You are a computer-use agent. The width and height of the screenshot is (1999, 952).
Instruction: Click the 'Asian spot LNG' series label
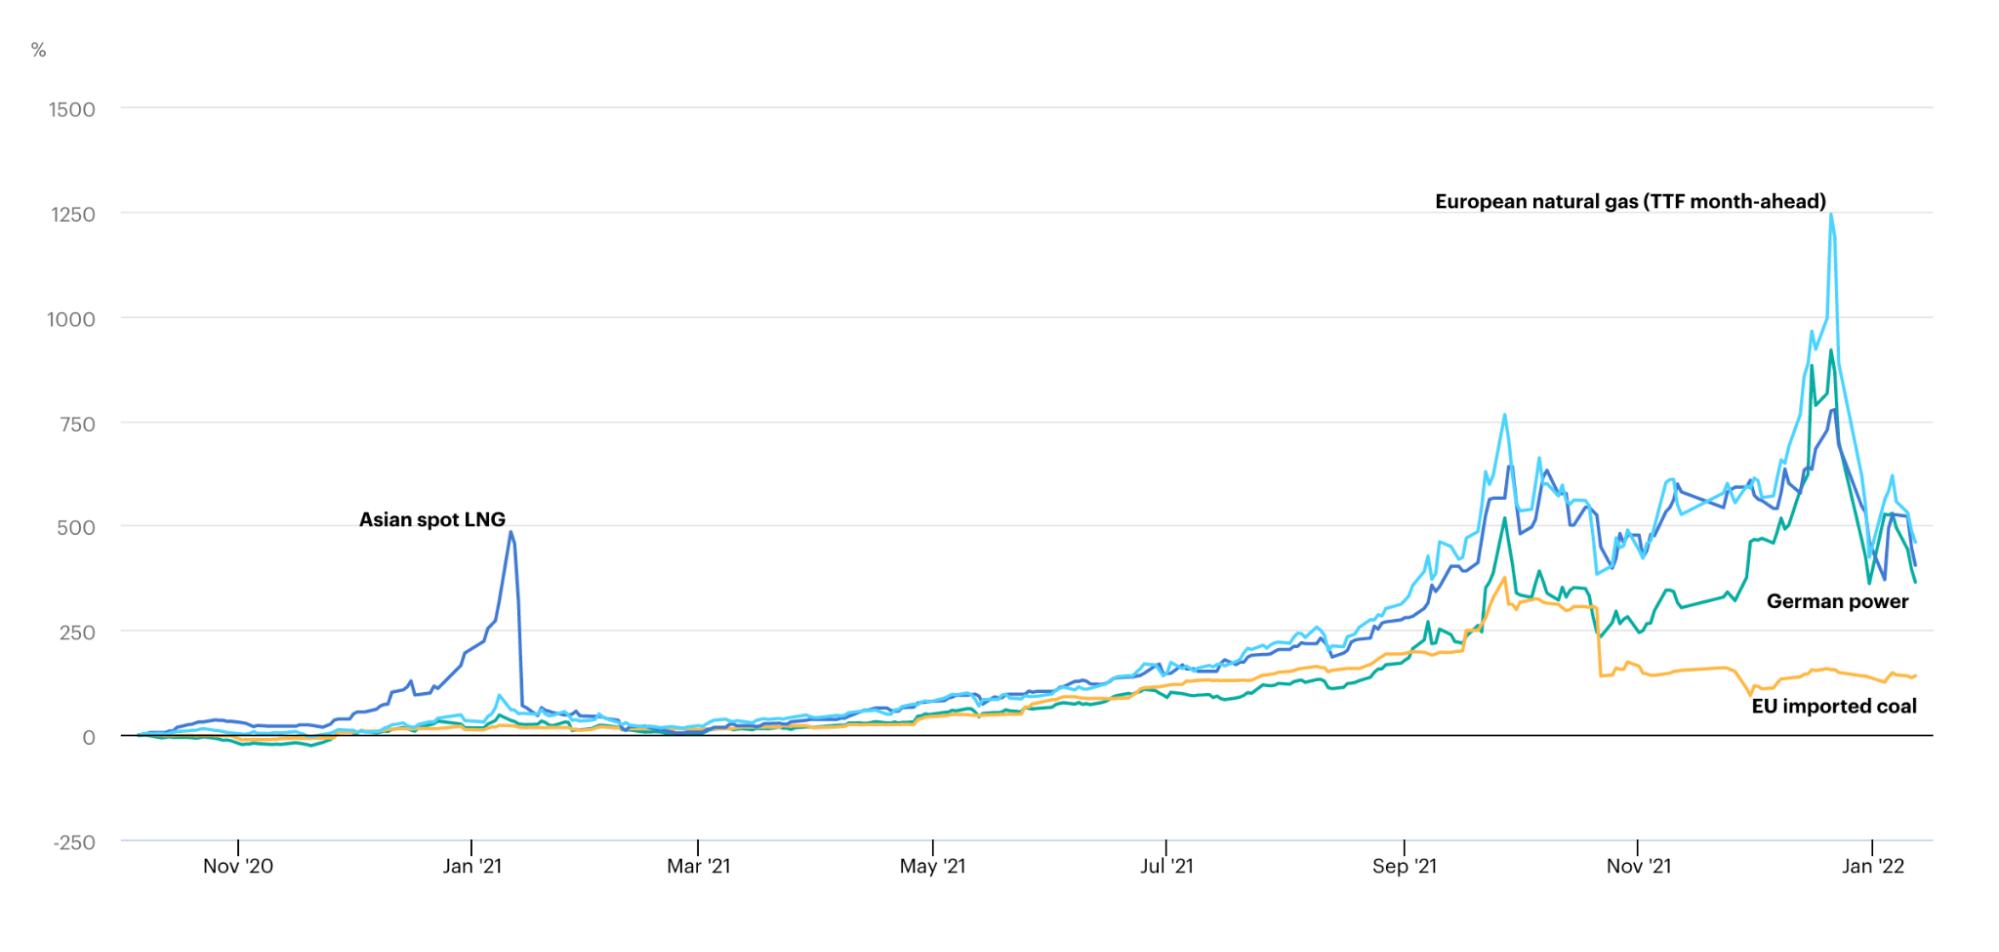[x=432, y=520]
